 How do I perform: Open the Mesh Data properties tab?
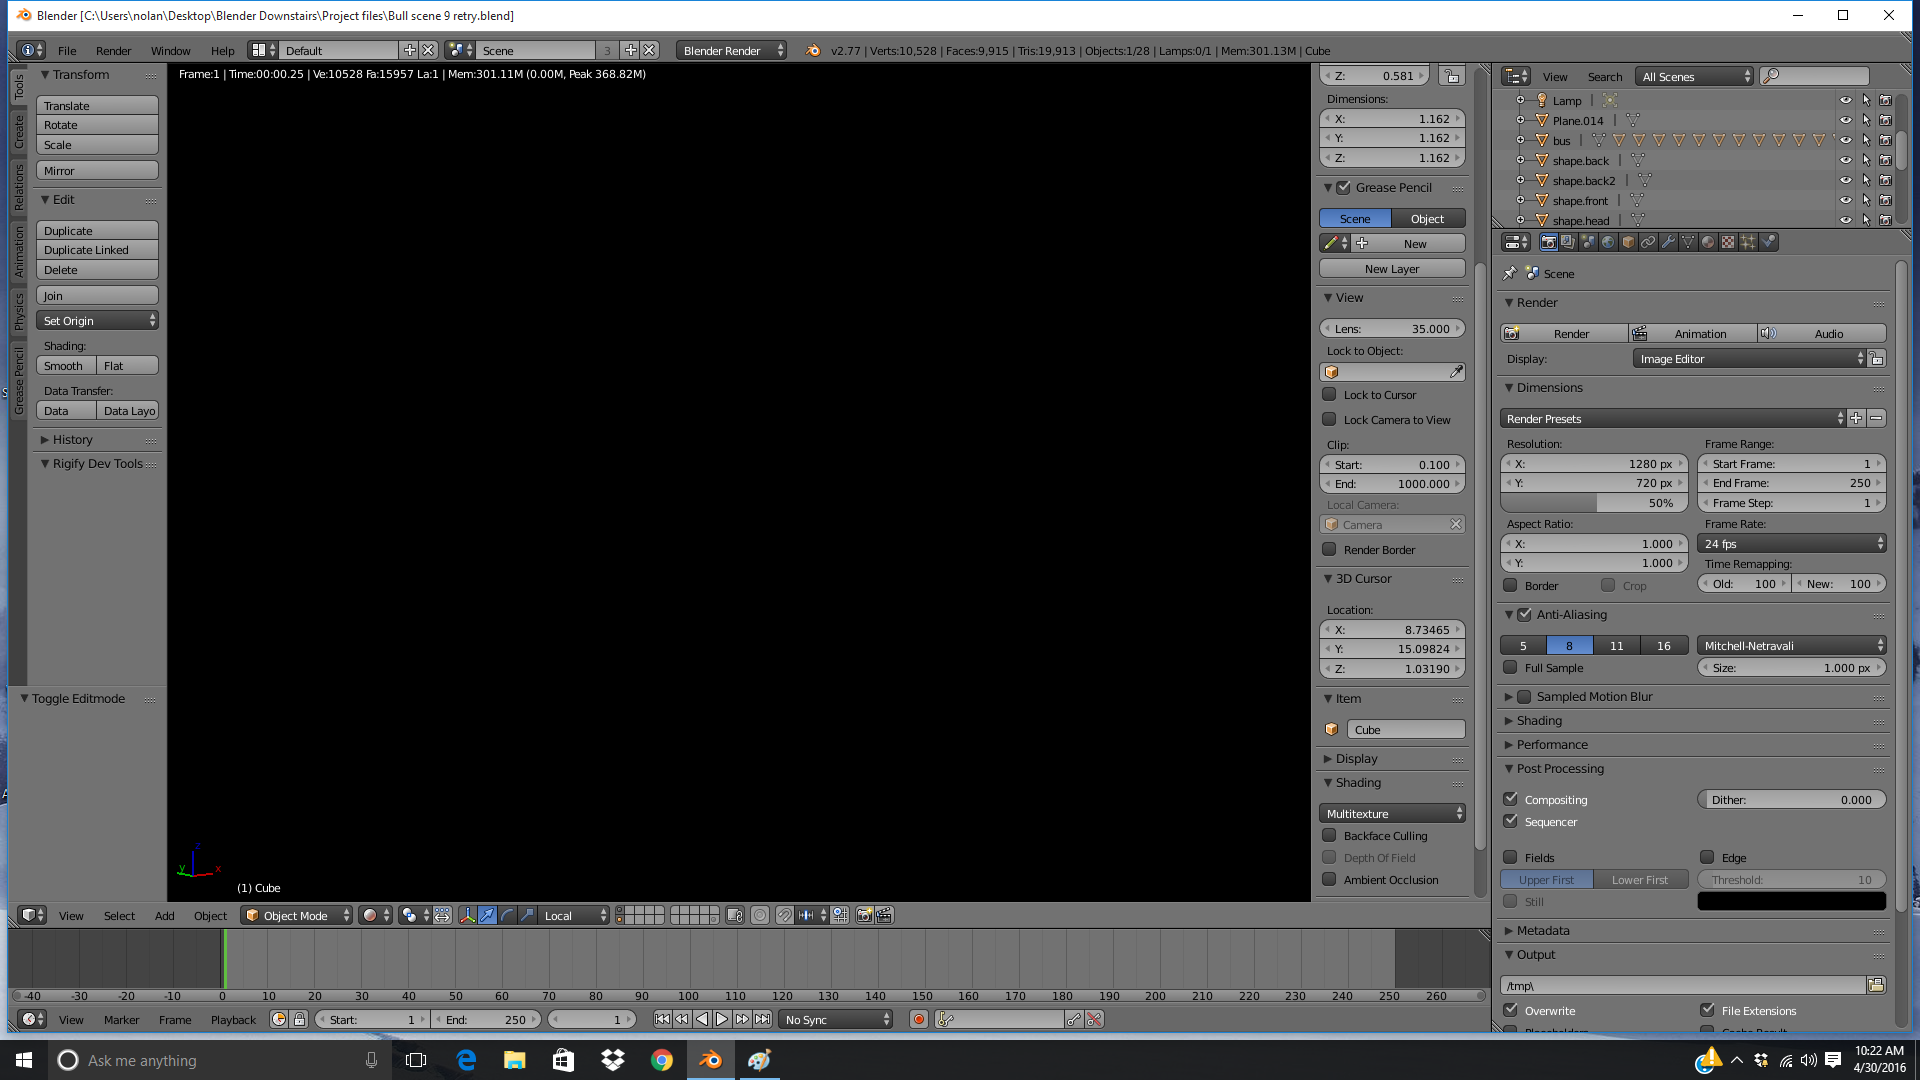1688,242
